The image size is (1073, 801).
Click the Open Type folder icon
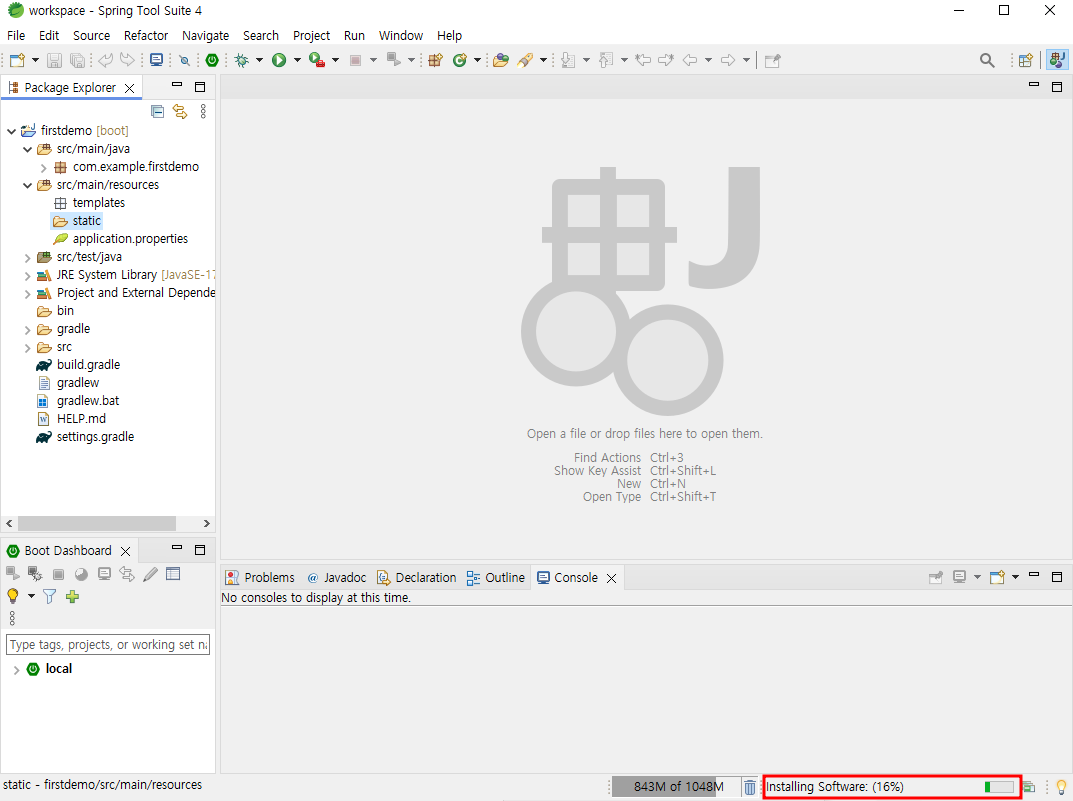click(x=501, y=60)
